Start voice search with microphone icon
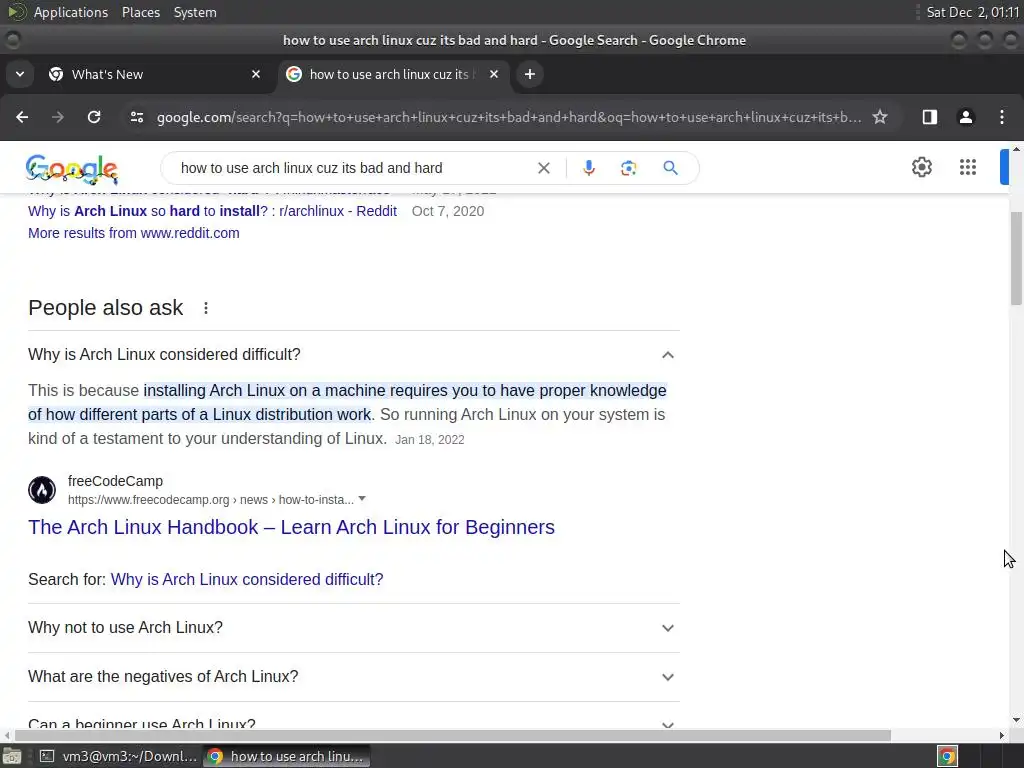The width and height of the screenshot is (1024, 768). [588, 168]
